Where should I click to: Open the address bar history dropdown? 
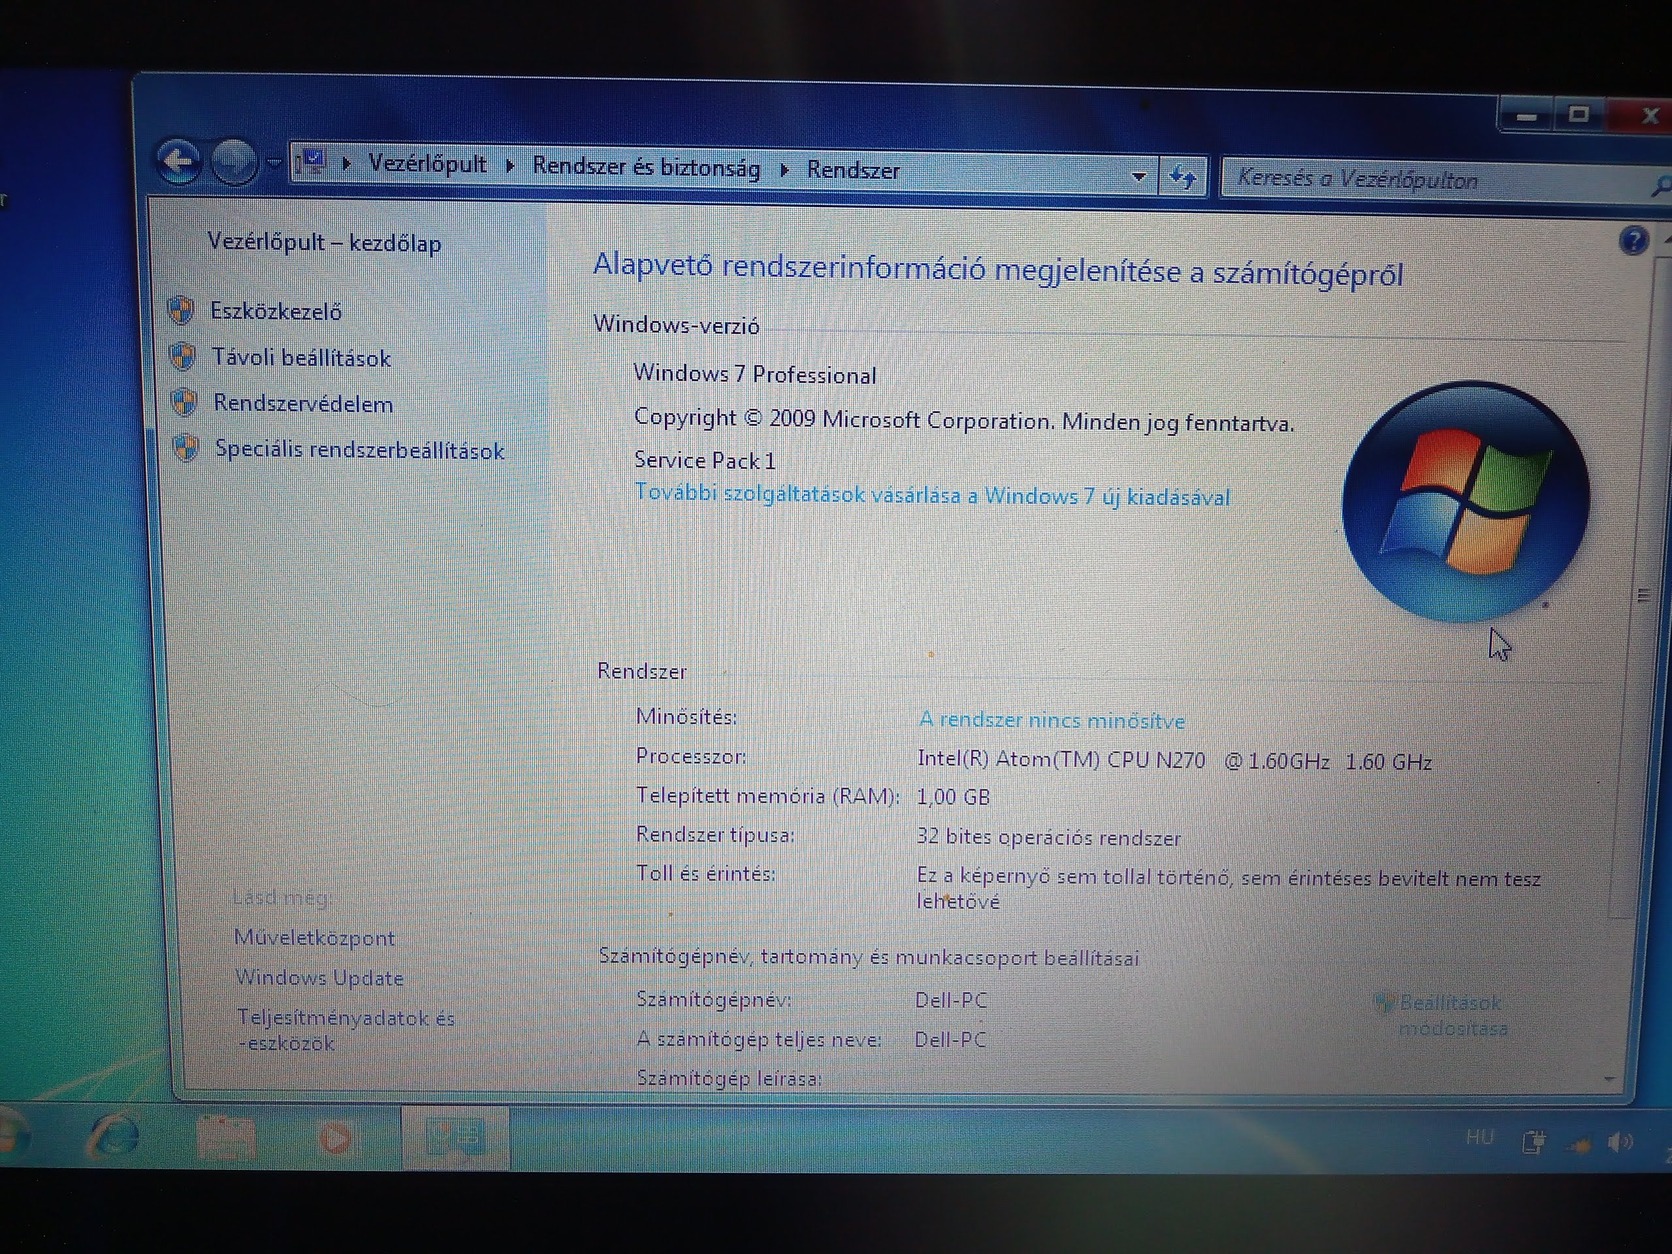(x=1138, y=176)
